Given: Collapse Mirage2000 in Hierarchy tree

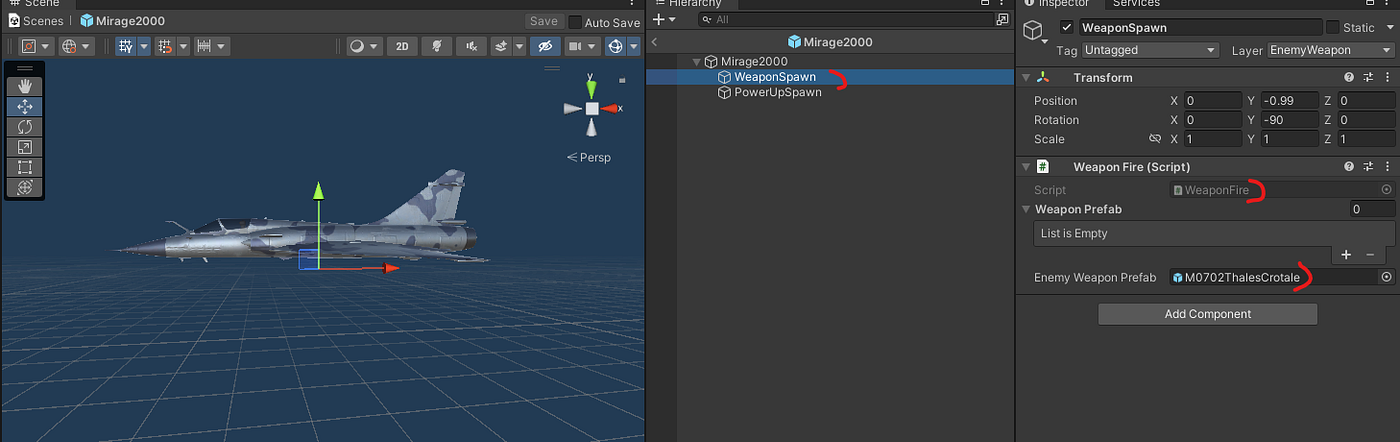Looking at the screenshot, I should [x=697, y=62].
